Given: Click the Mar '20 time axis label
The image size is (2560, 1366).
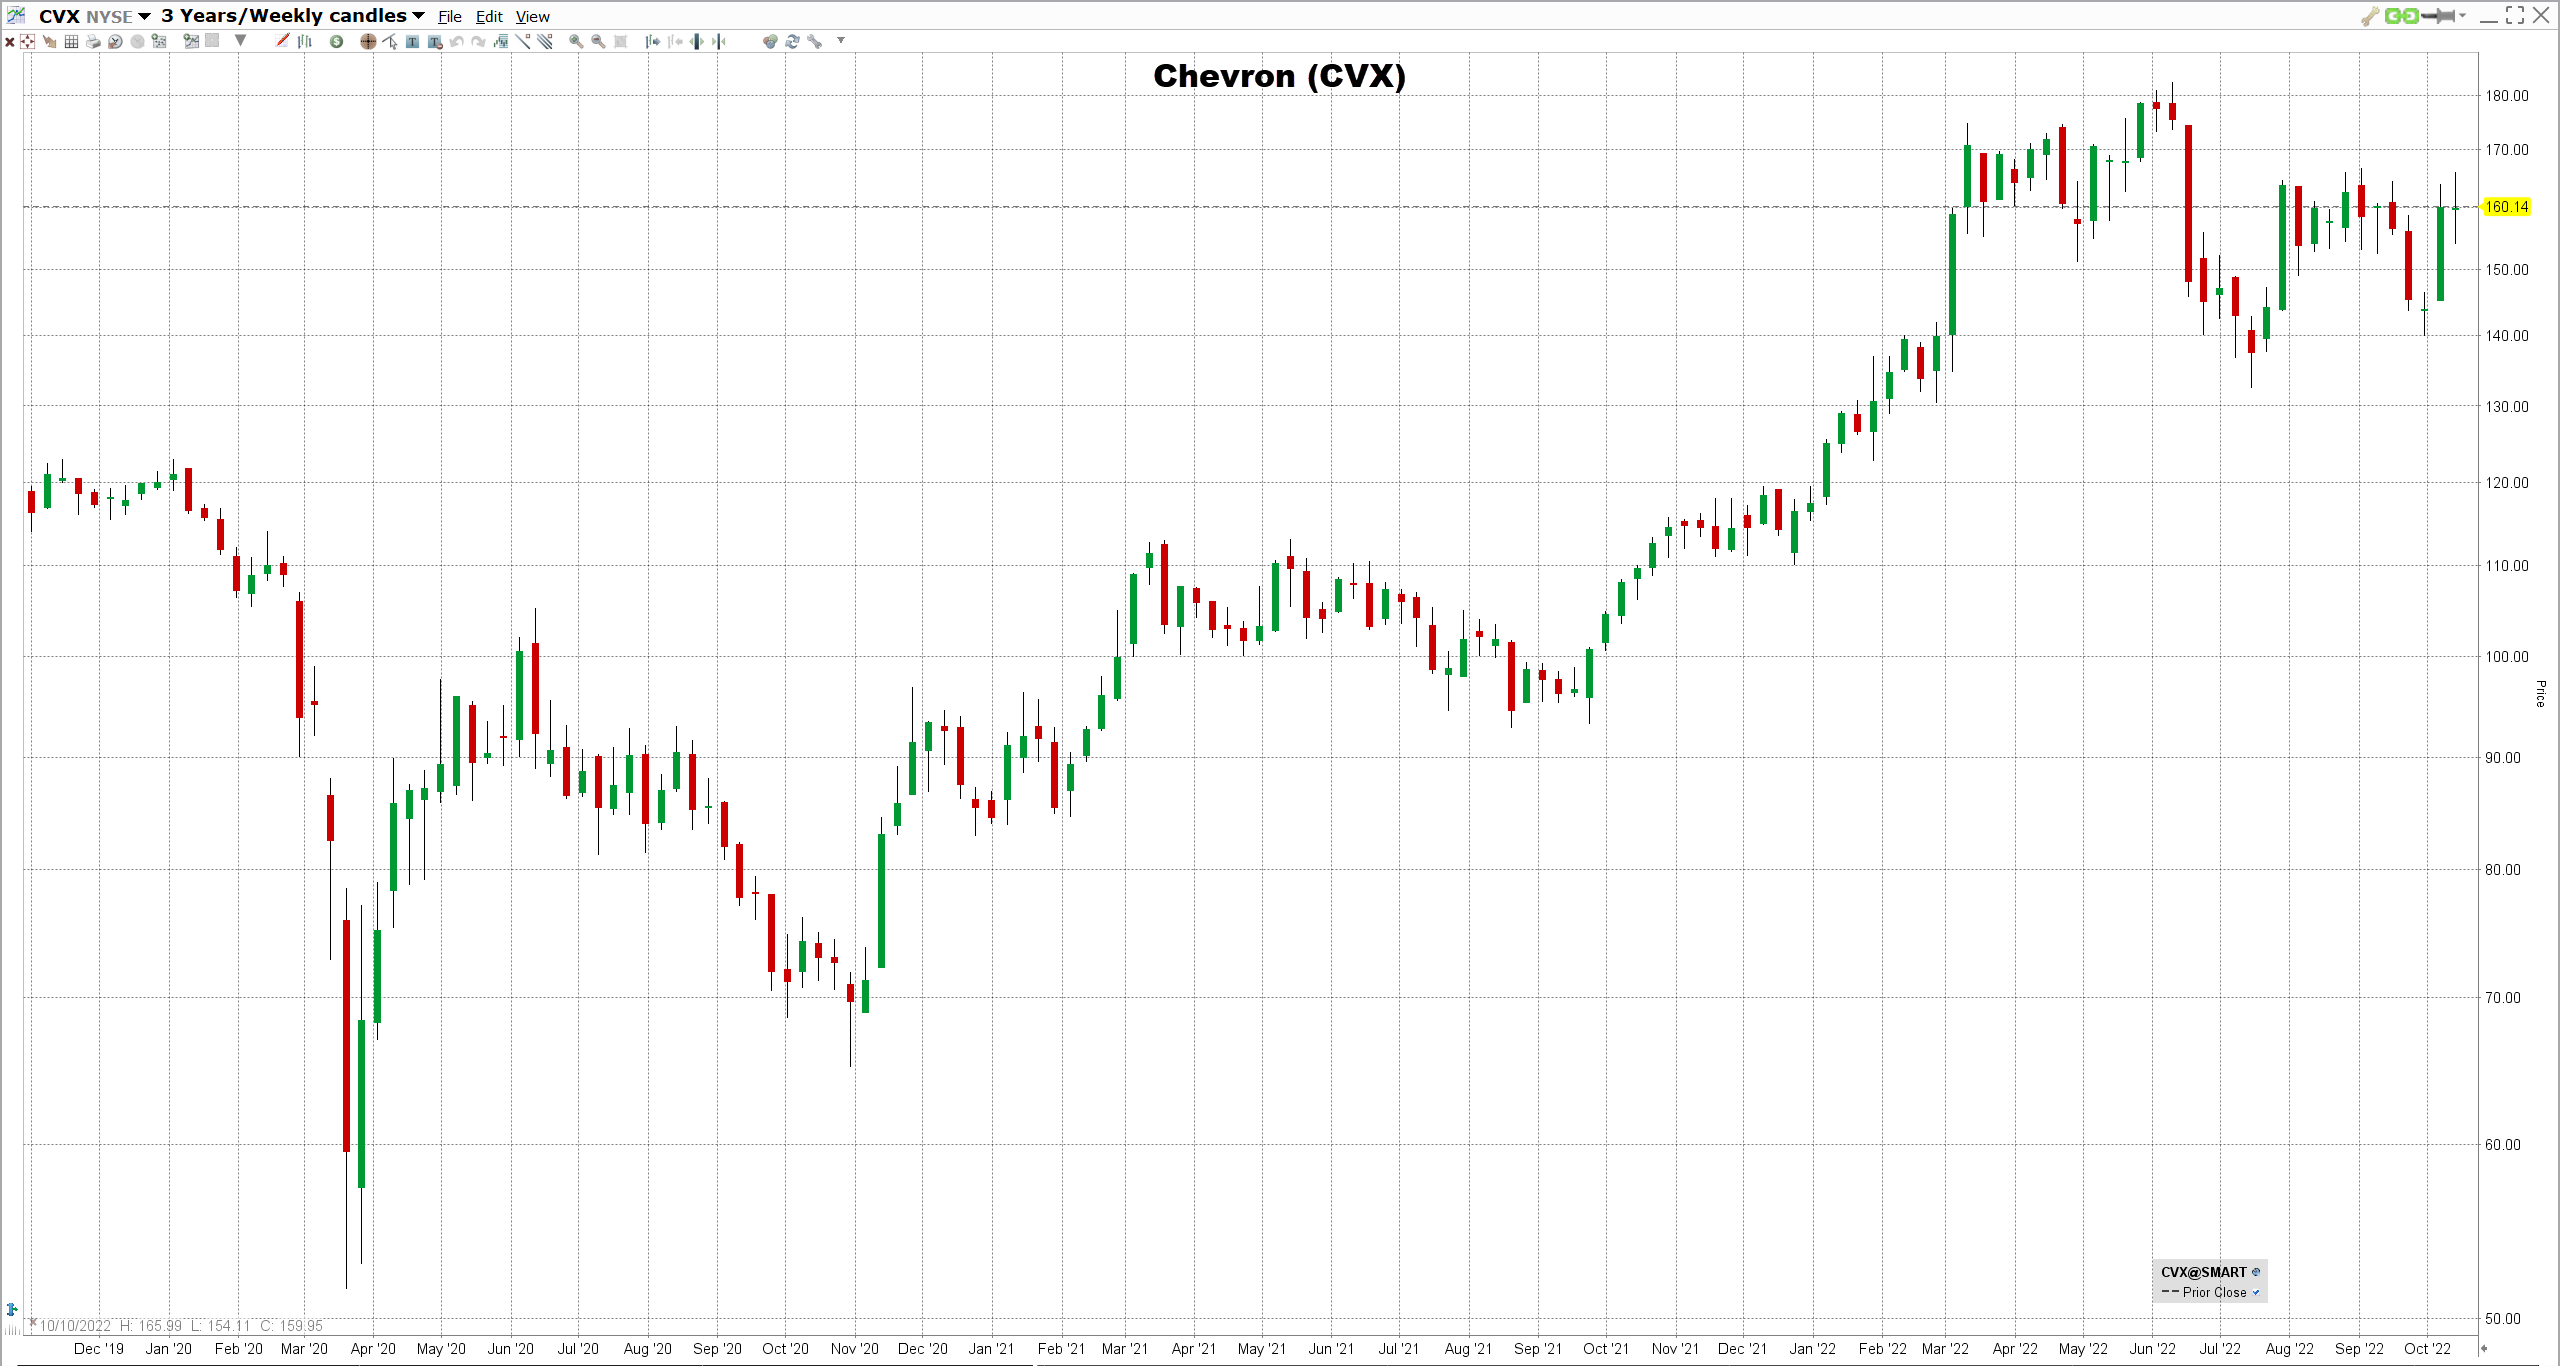Looking at the screenshot, I should 304,1348.
